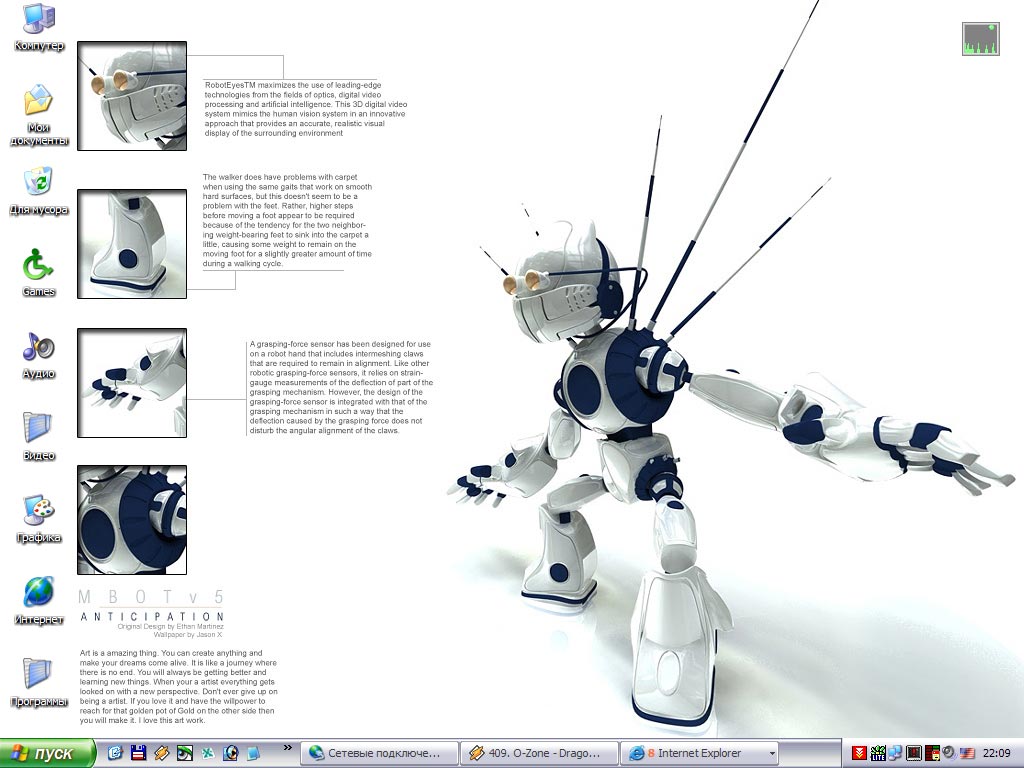The width and height of the screenshot is (1024, 768).
Task: Click the dark monitor tray icon
Action: pos(914,753)
